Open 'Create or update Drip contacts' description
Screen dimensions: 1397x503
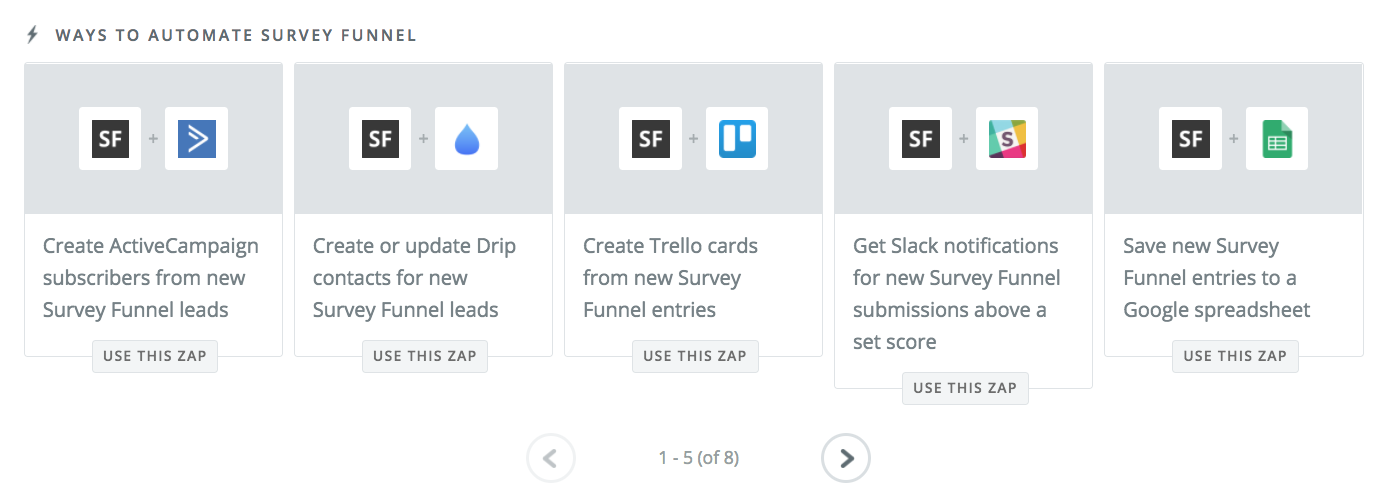point(413,278)
